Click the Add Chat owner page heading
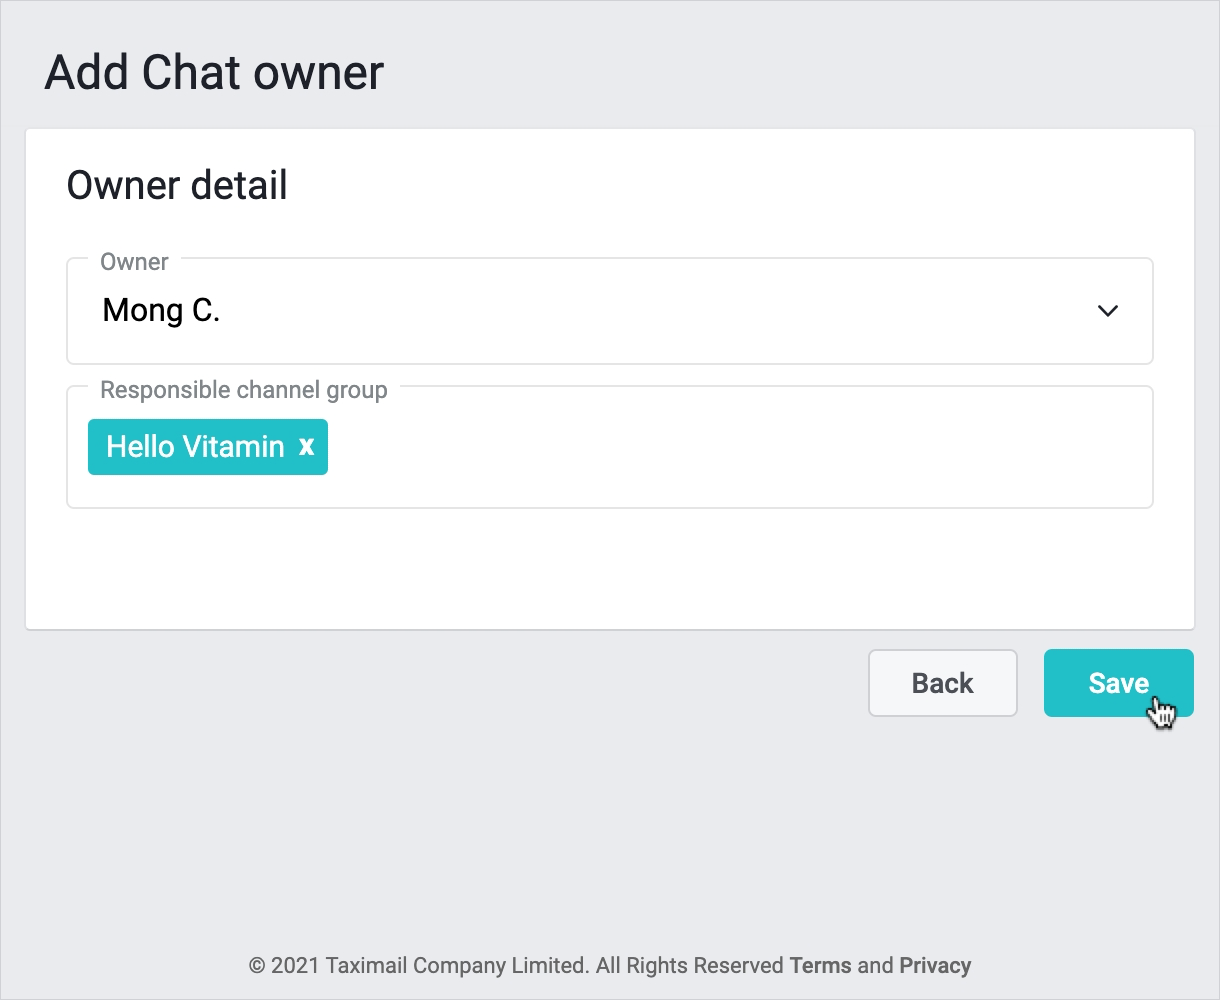Image resolution: width=1220 pixels, height=1000 pixels. point(214,73)
